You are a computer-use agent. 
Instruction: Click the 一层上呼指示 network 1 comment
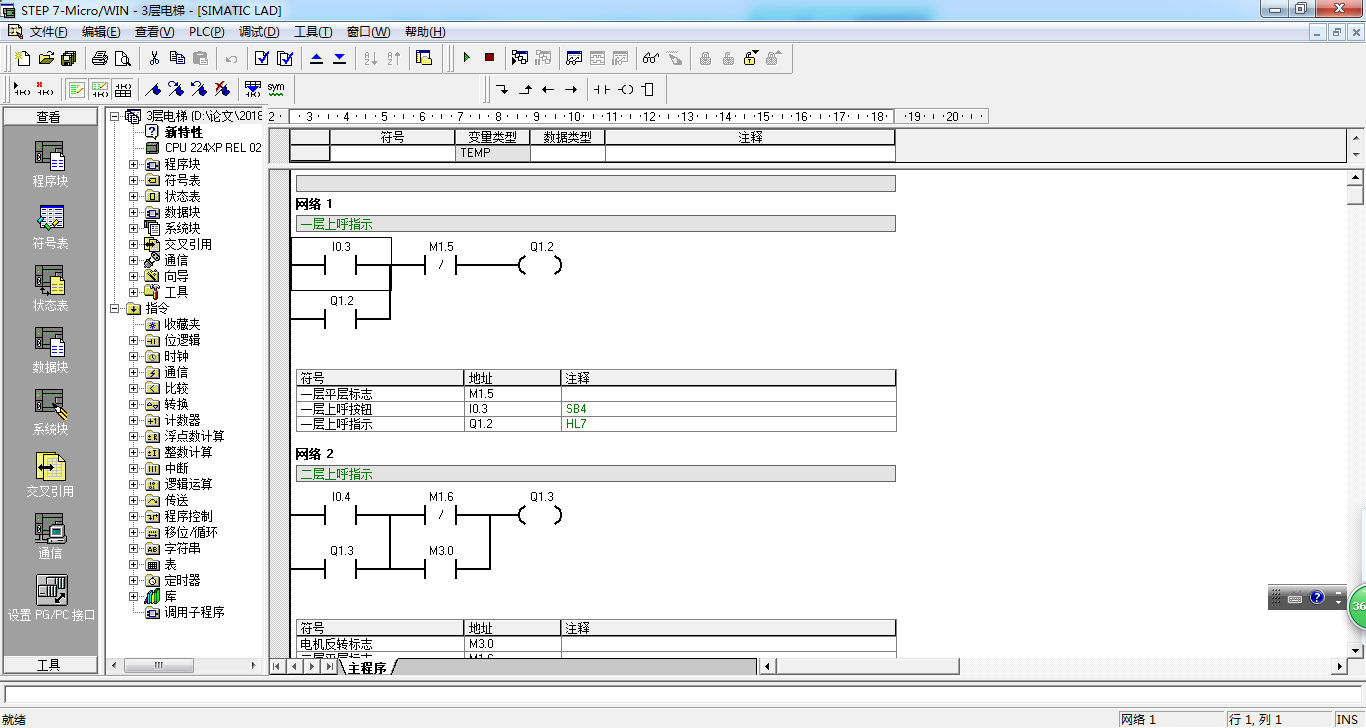(595, 224)
